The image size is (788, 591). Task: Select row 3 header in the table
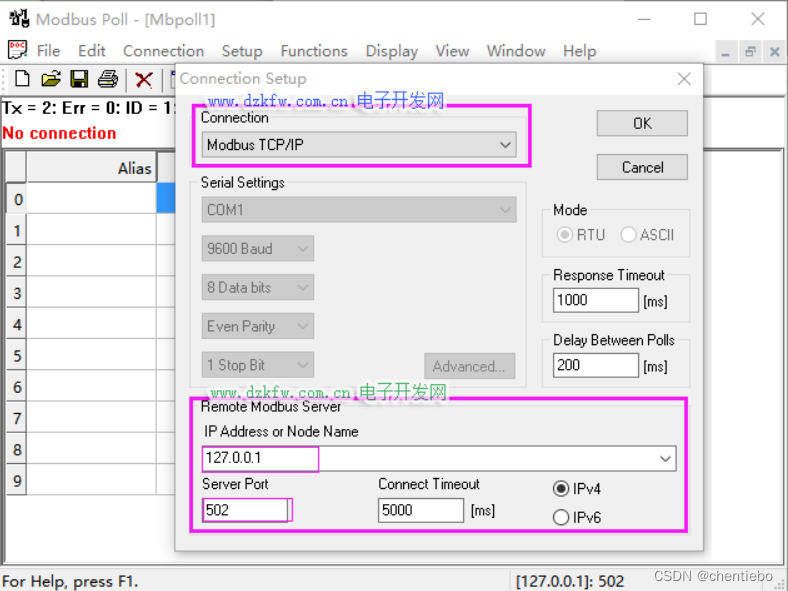click(16, 293)
